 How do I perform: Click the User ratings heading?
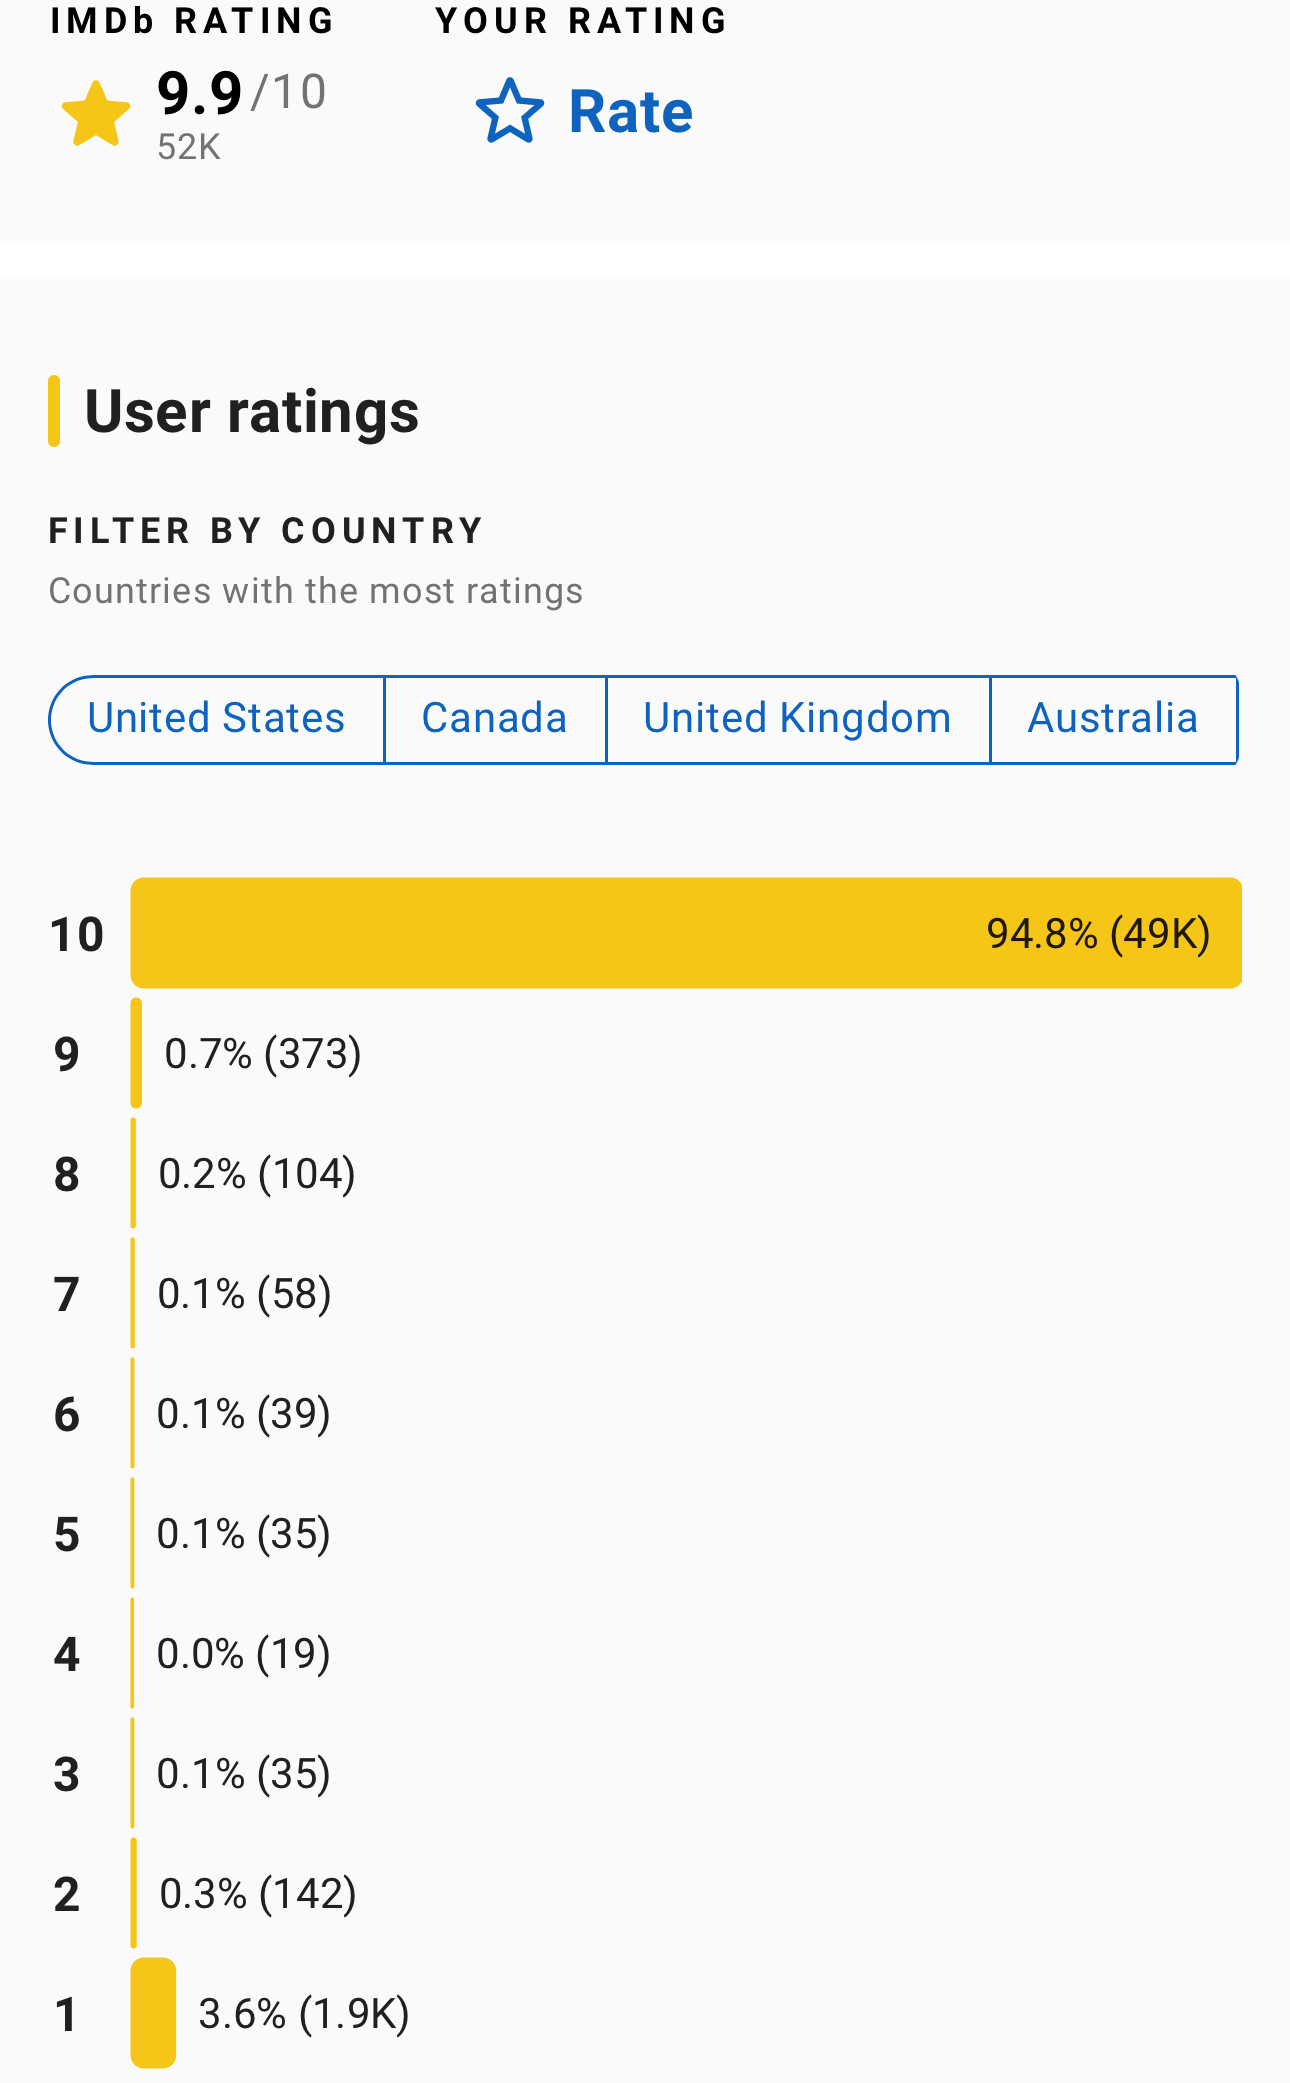251,412
